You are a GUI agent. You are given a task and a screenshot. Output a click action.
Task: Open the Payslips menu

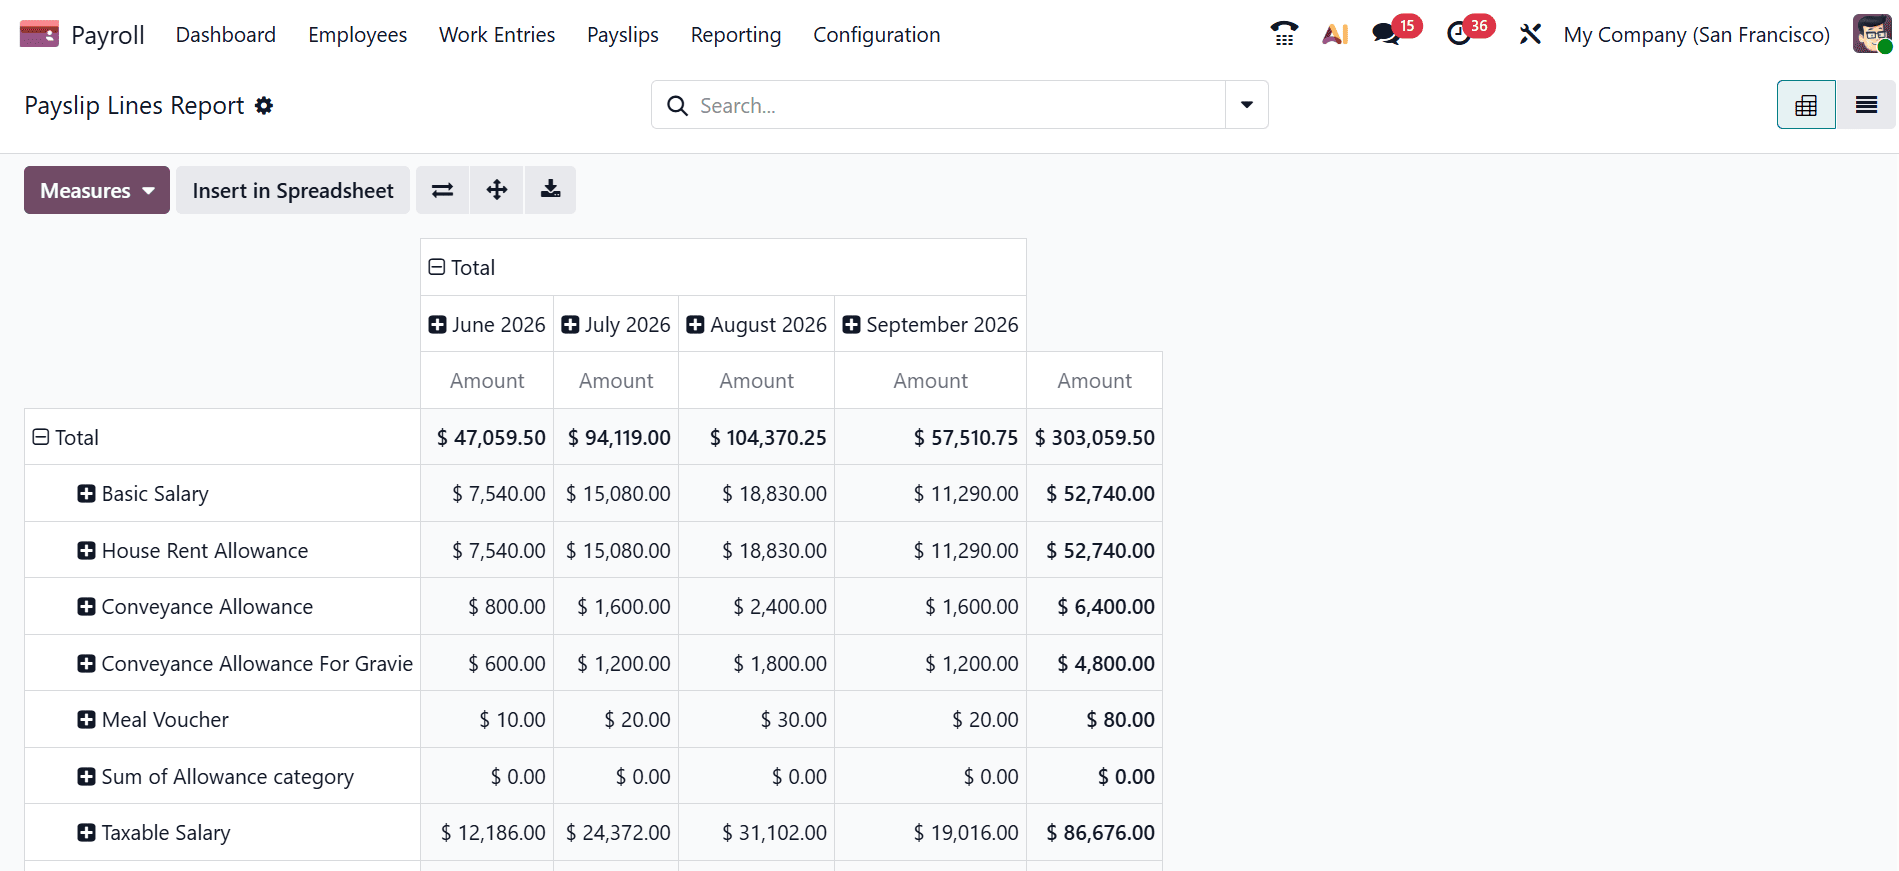[623, 35]
